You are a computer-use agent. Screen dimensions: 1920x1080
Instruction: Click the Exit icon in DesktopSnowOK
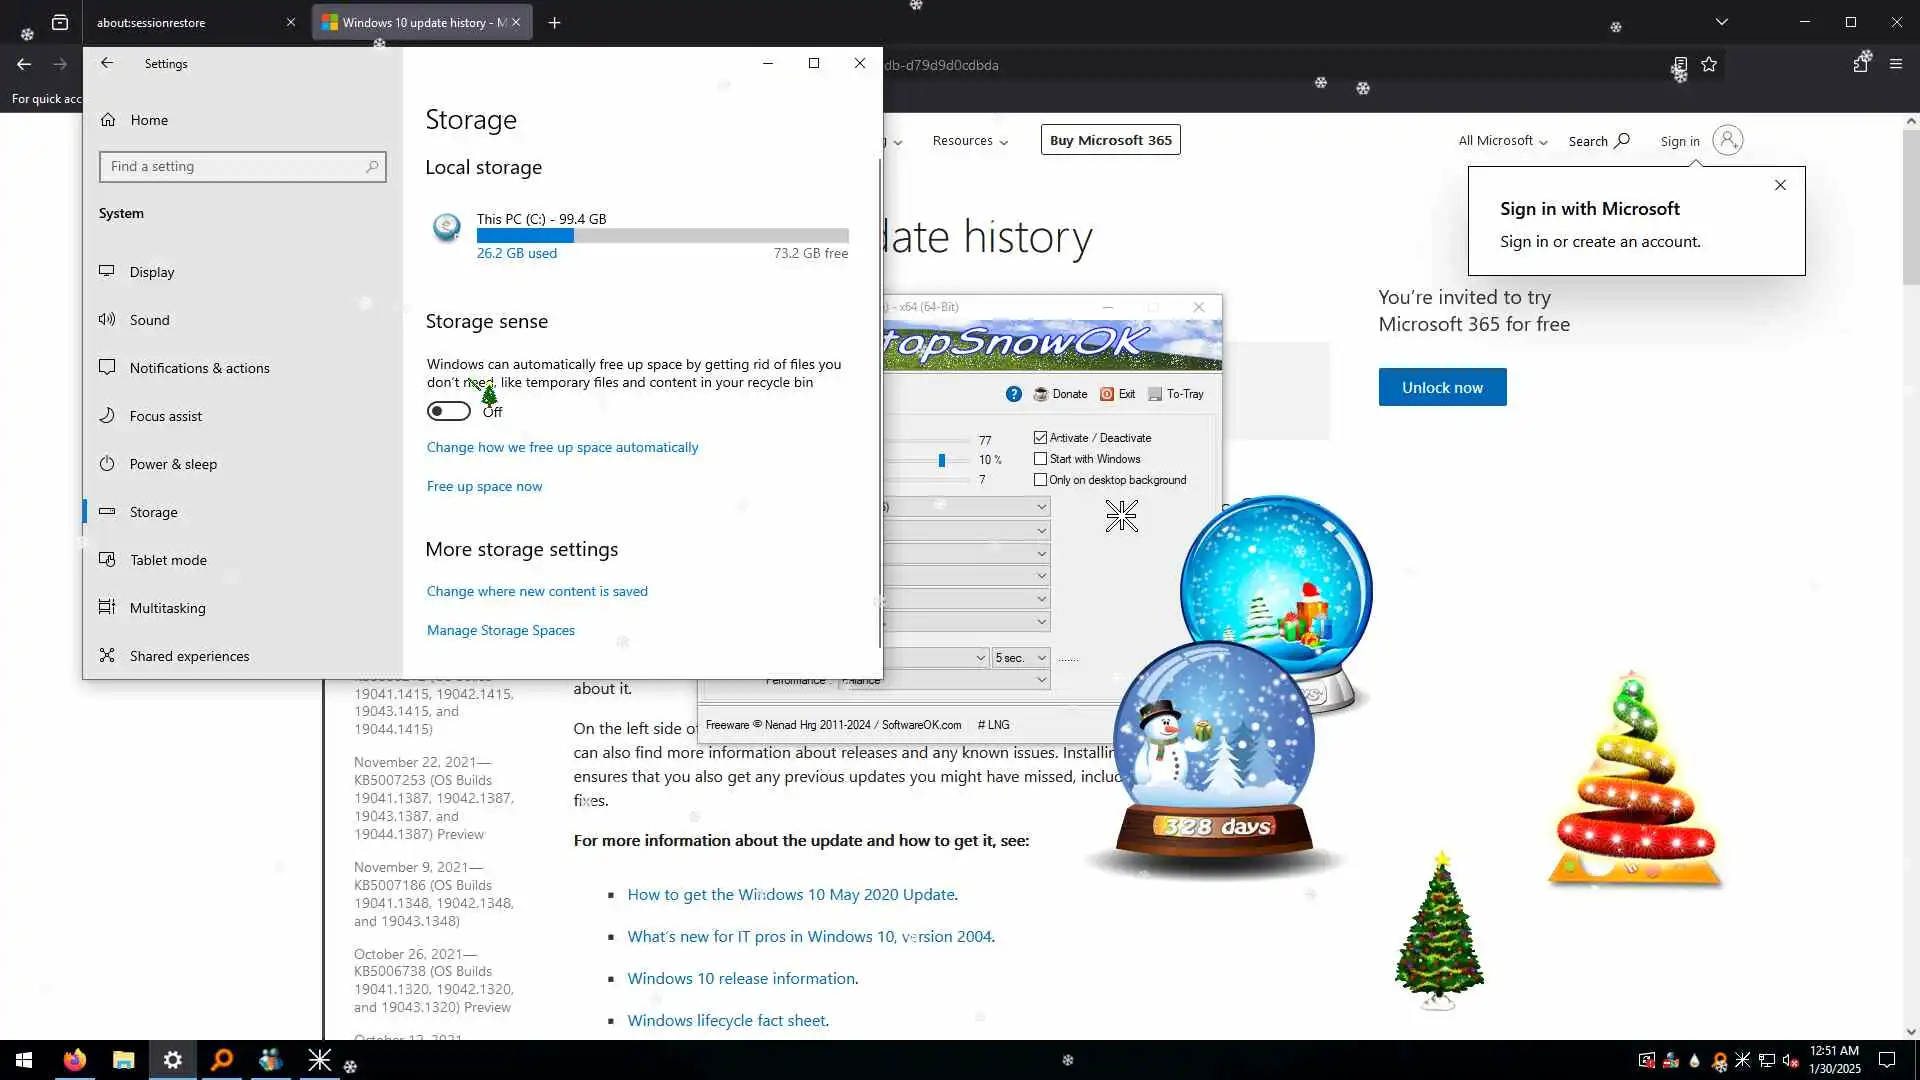(x=1107, y=394)
